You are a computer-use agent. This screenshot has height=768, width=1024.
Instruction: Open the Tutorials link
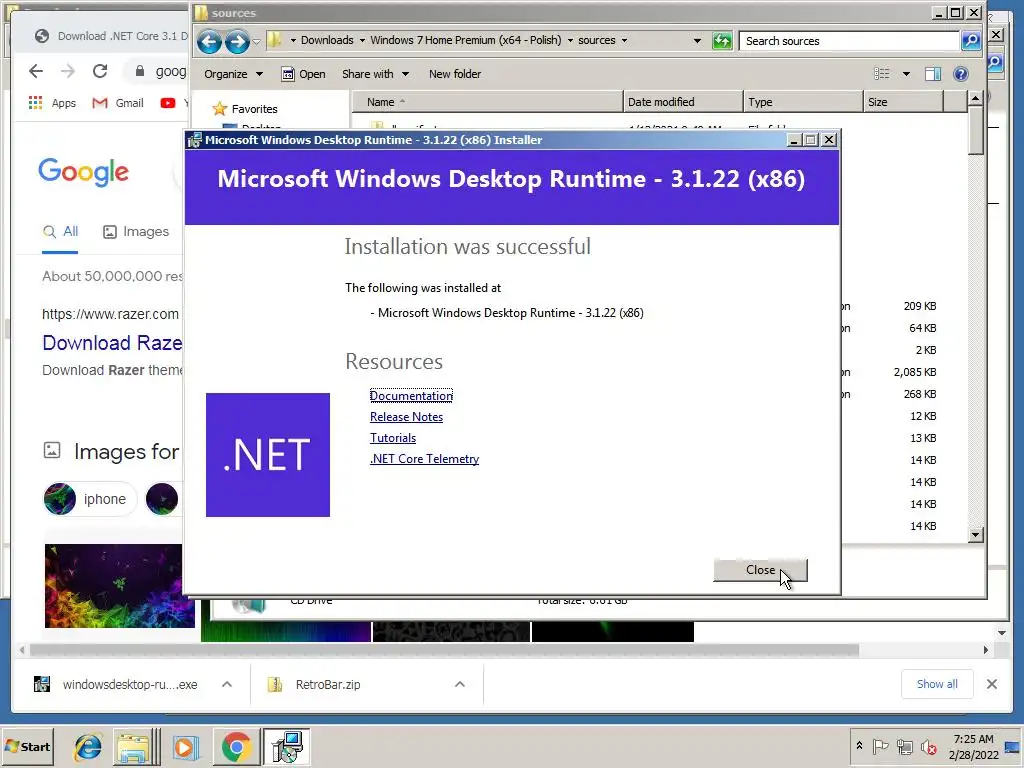[x=392, y=438]
